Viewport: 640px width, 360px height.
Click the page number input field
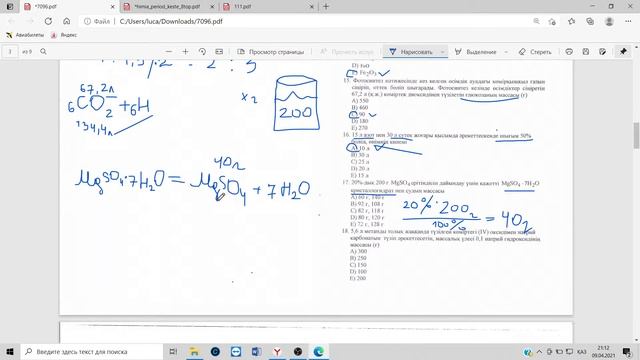pyautogui.click(x=10, y=52)
